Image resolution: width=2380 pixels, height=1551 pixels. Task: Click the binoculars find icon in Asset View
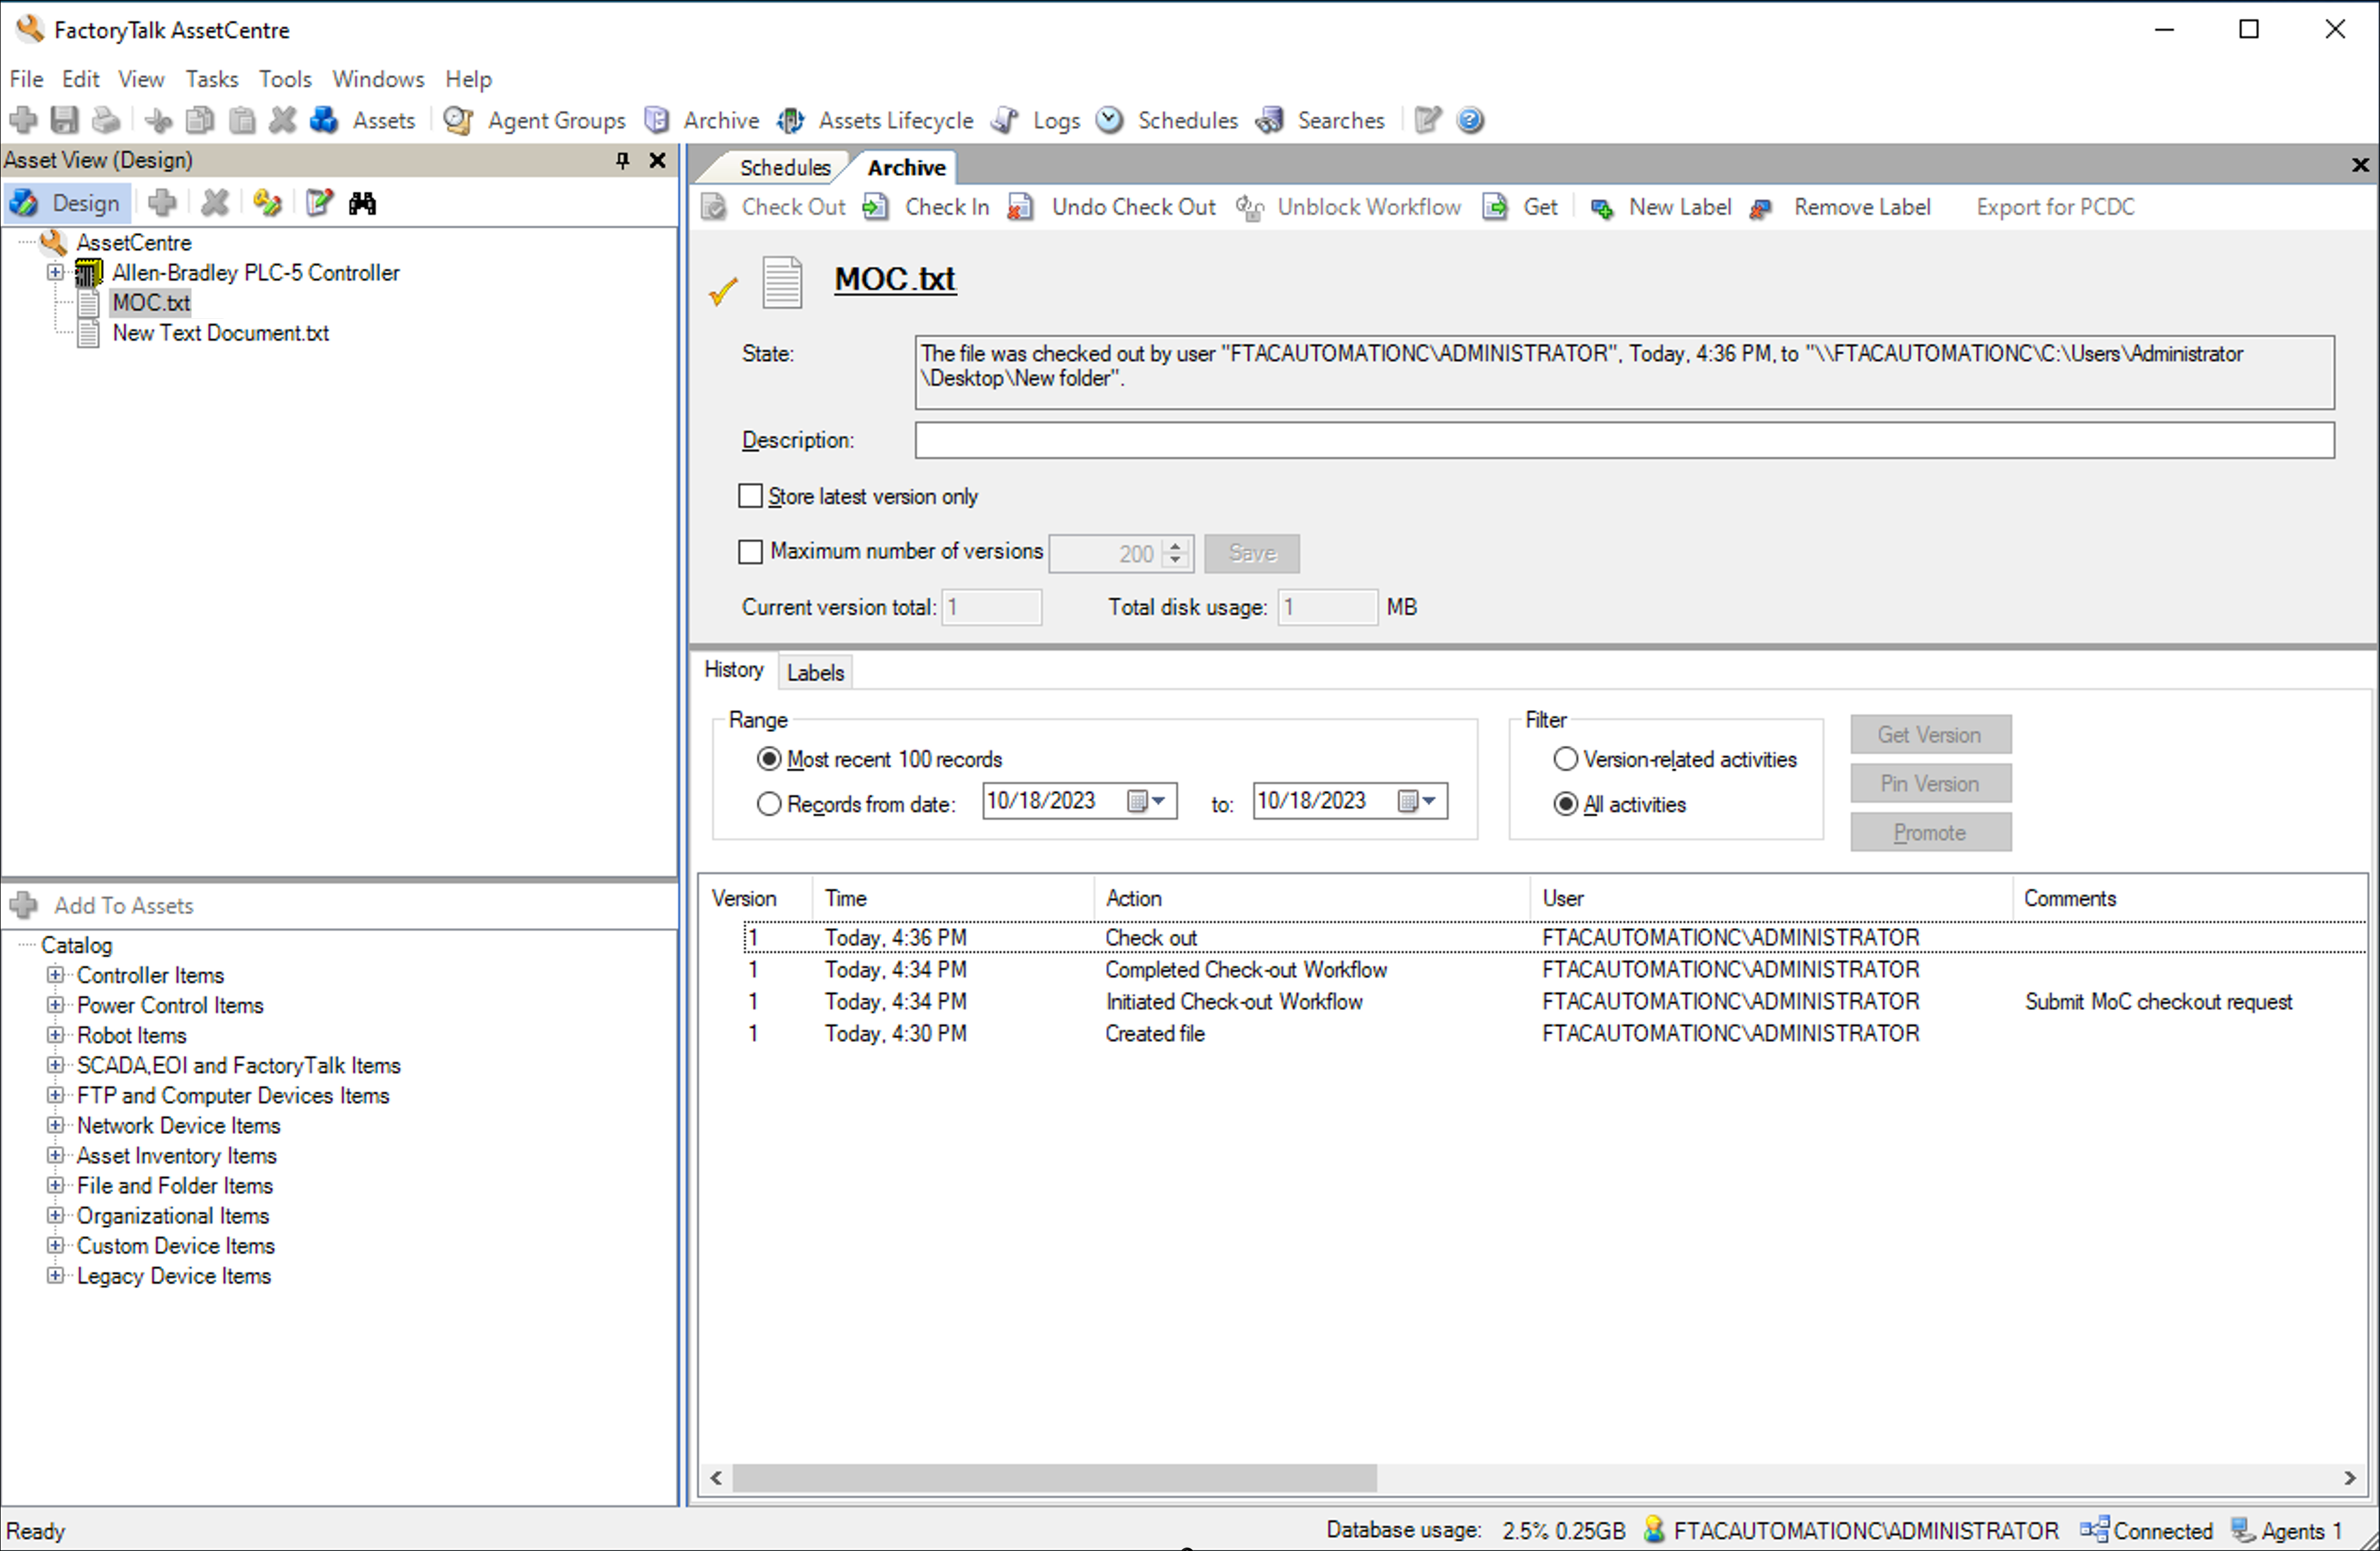tap(362, 203)
